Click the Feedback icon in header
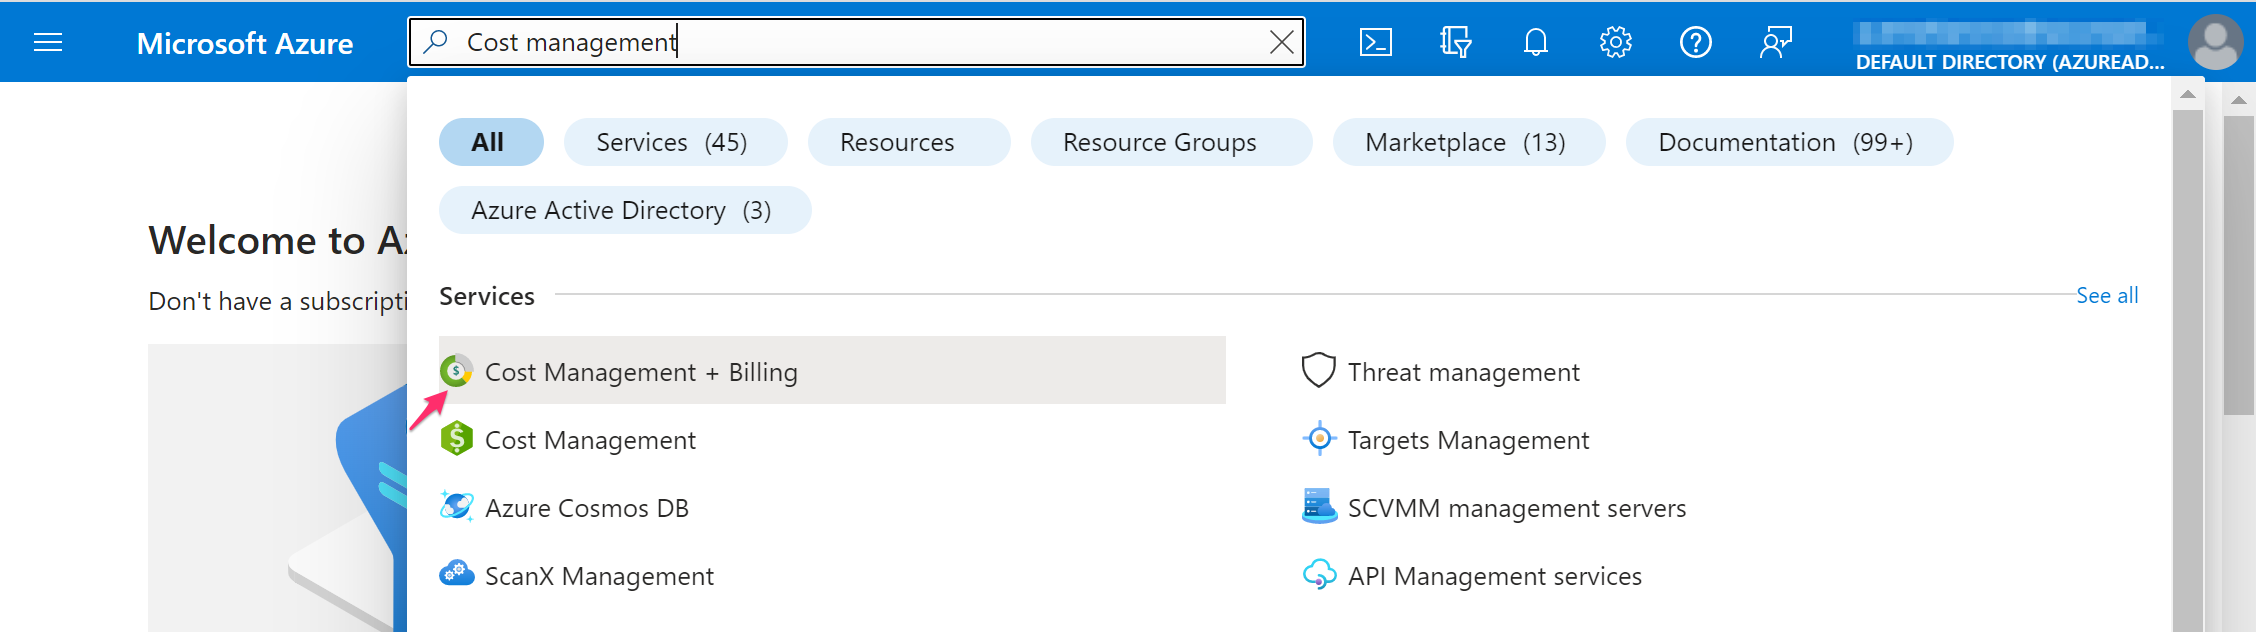2256x632 pixels. click(x=1775, y=42)
